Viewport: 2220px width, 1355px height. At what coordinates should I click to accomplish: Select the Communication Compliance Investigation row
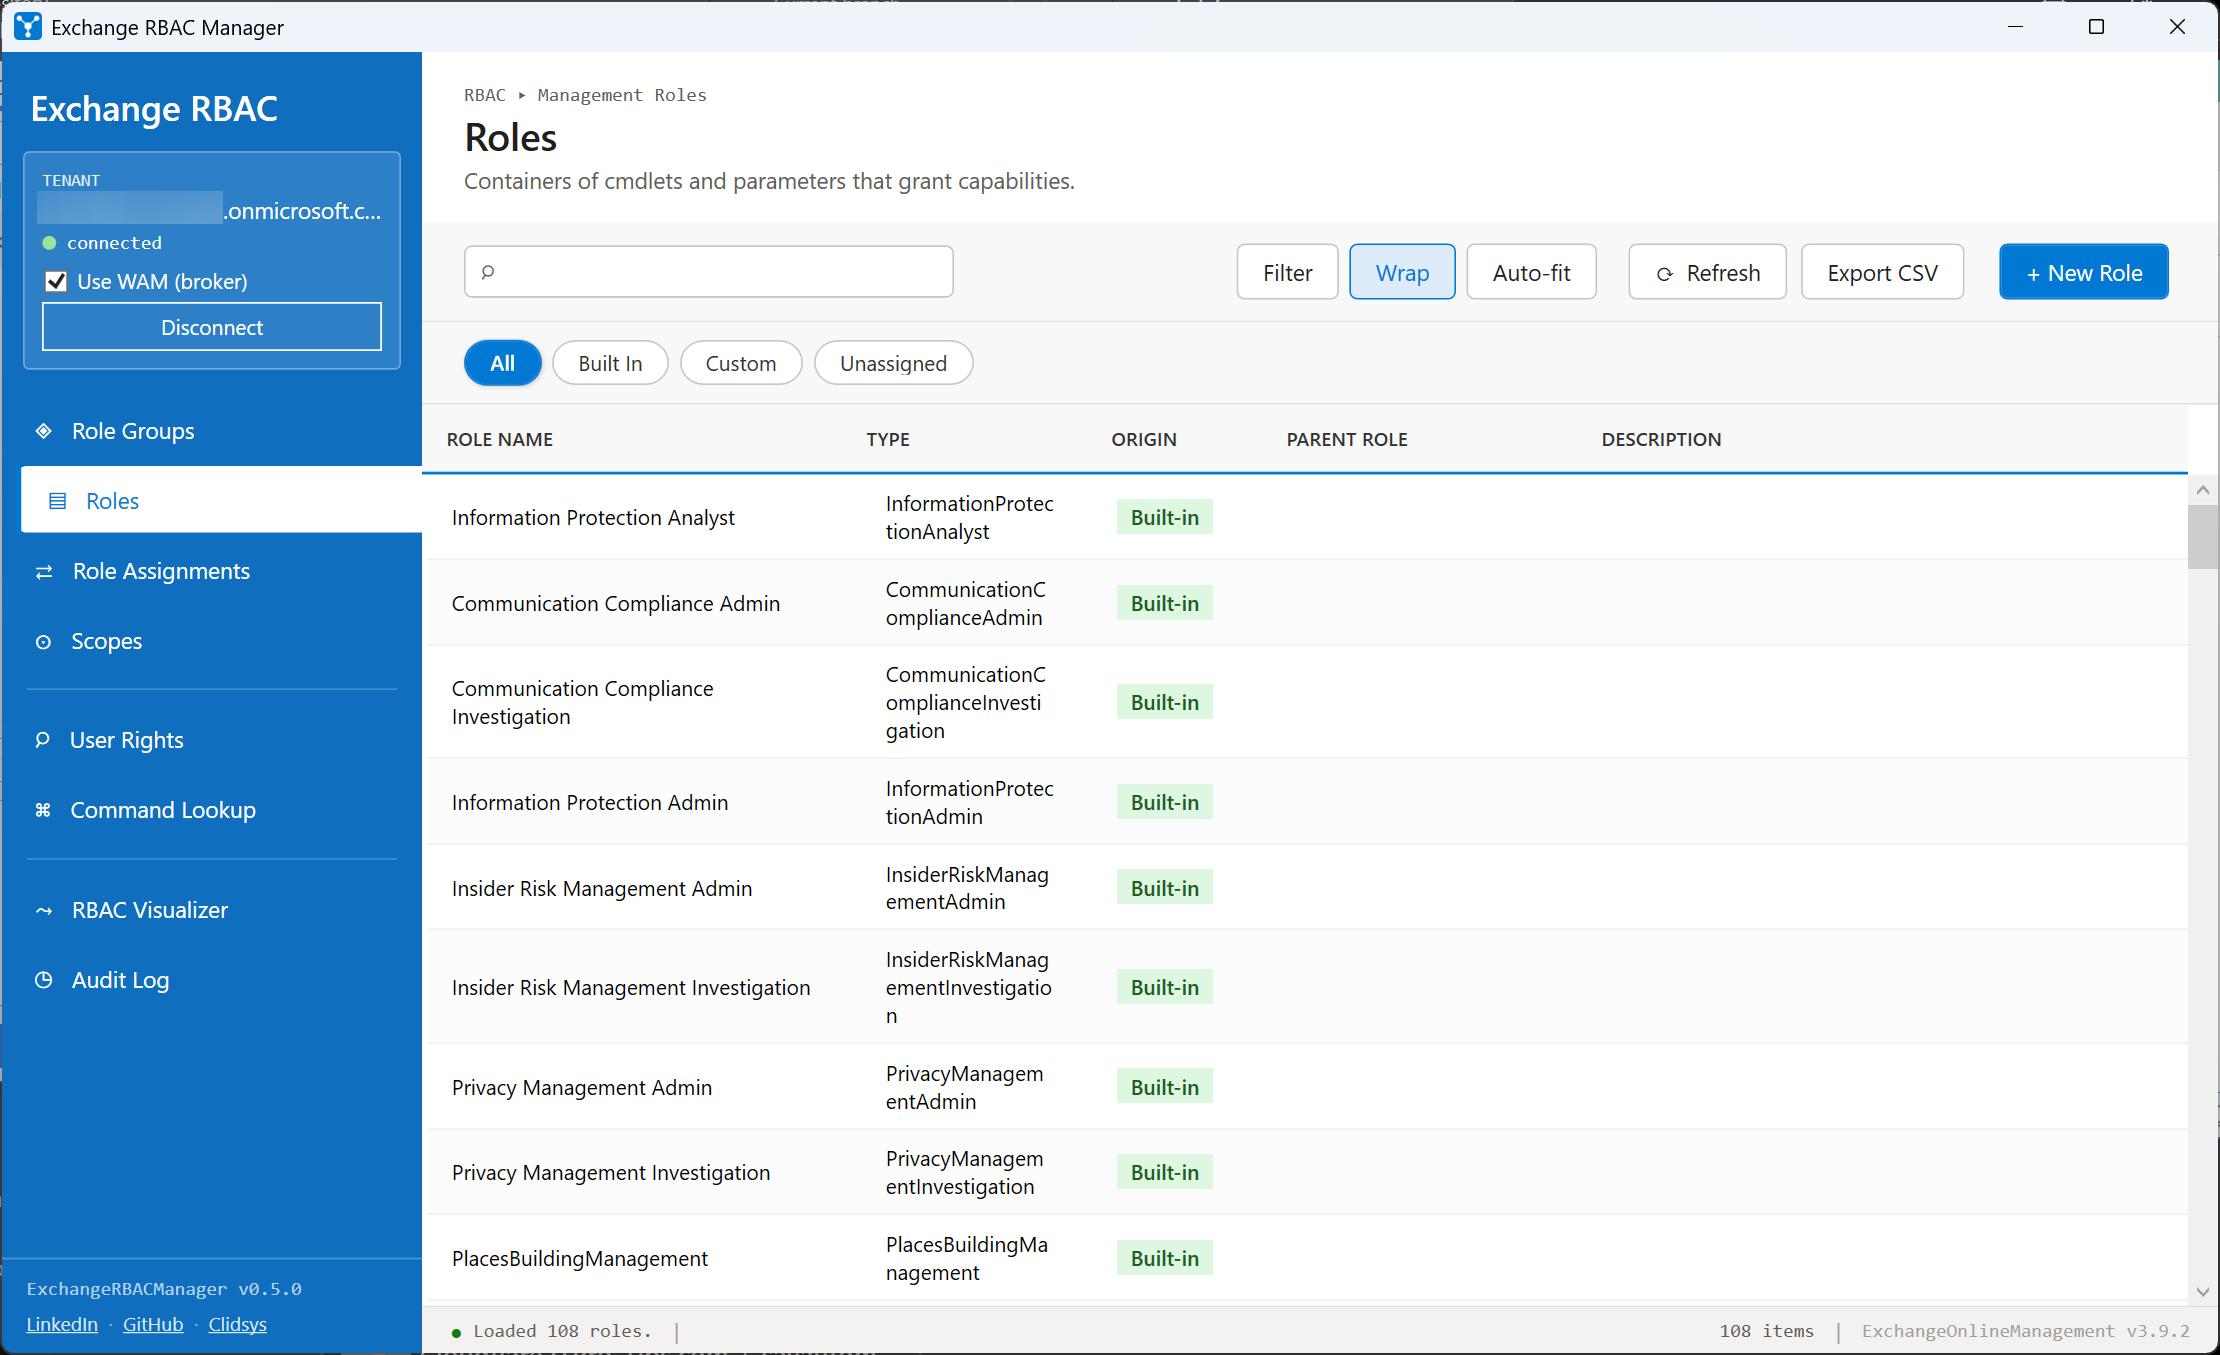coord(1305,702)
